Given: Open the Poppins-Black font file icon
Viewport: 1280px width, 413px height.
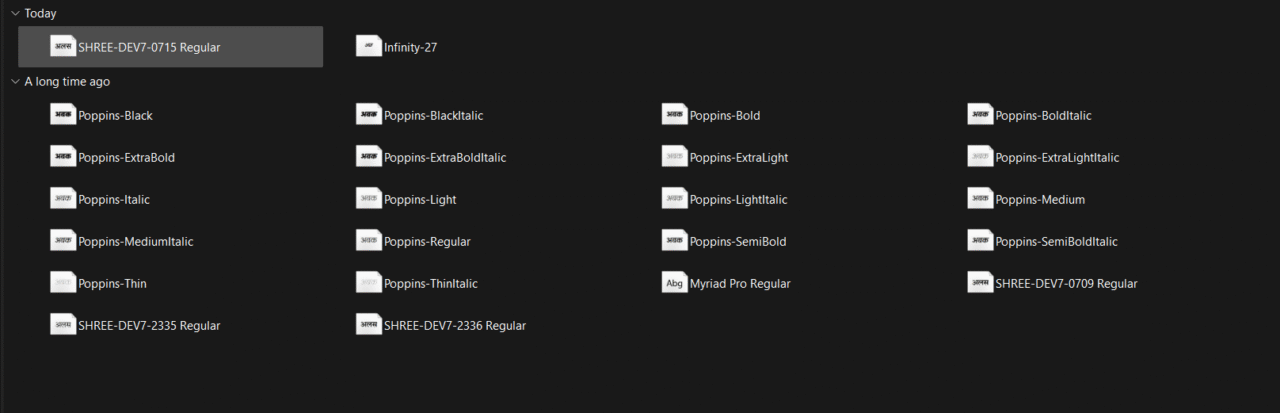Looking at the screenshot, I should click(63, 115).
